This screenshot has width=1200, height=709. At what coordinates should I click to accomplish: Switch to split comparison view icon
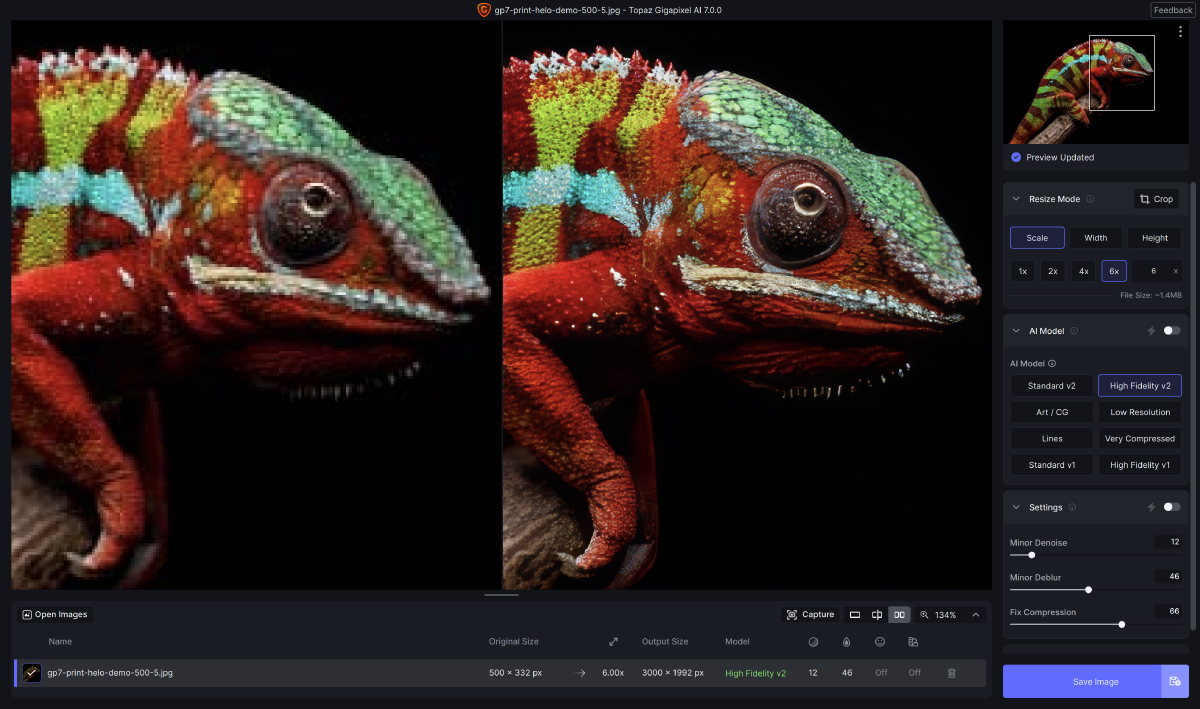(877, 614)
